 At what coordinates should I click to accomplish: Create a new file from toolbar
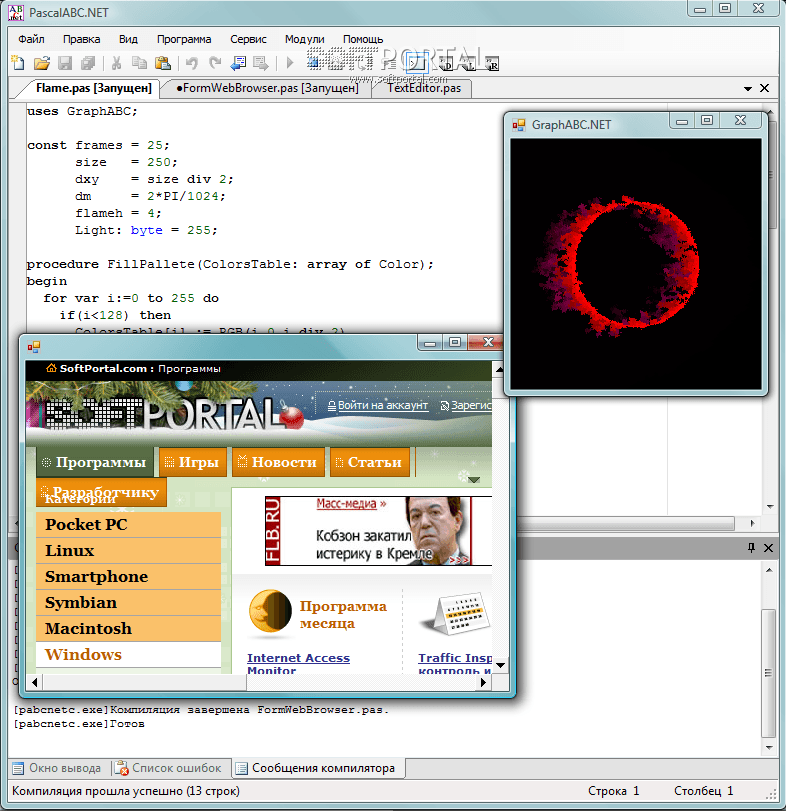18,63
